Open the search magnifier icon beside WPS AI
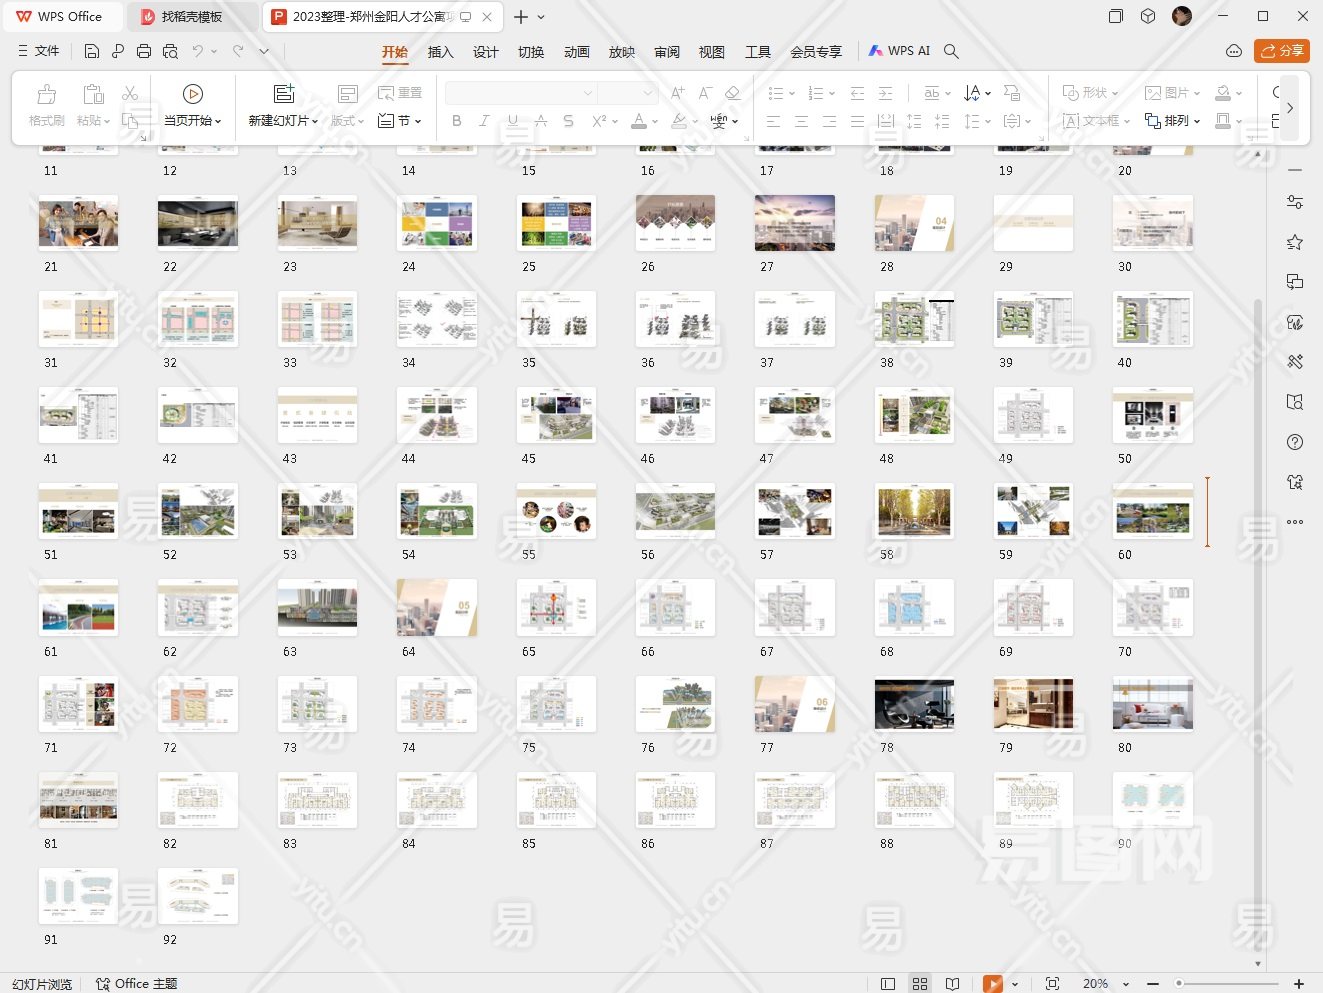 (951, 51)
